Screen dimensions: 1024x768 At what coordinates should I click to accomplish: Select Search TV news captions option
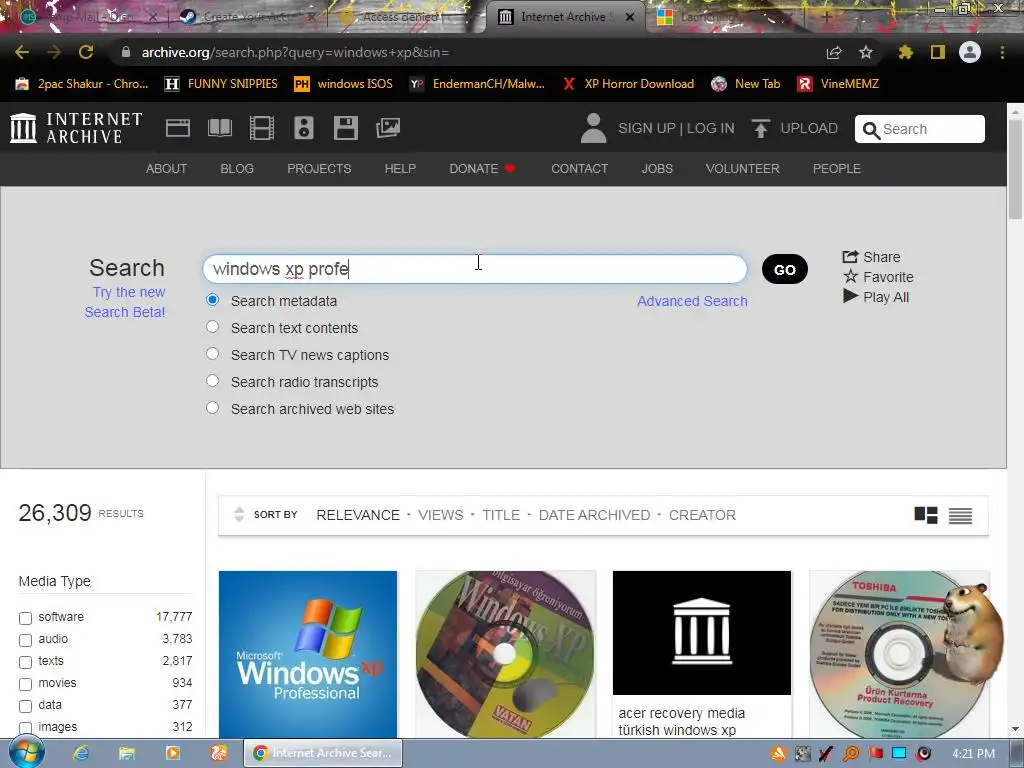212,353
